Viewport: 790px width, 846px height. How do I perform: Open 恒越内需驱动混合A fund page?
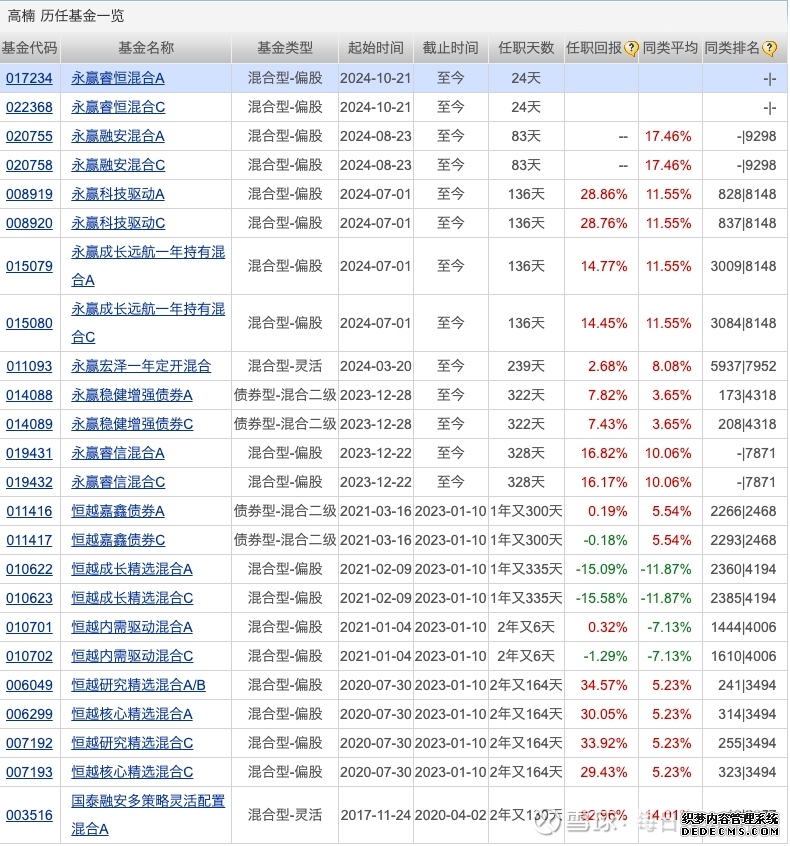click(132, 628)
